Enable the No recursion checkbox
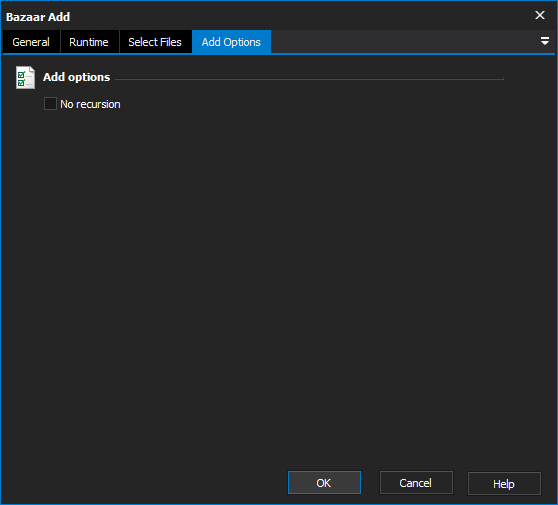This screenshot has height=505, width=558. 50,104
